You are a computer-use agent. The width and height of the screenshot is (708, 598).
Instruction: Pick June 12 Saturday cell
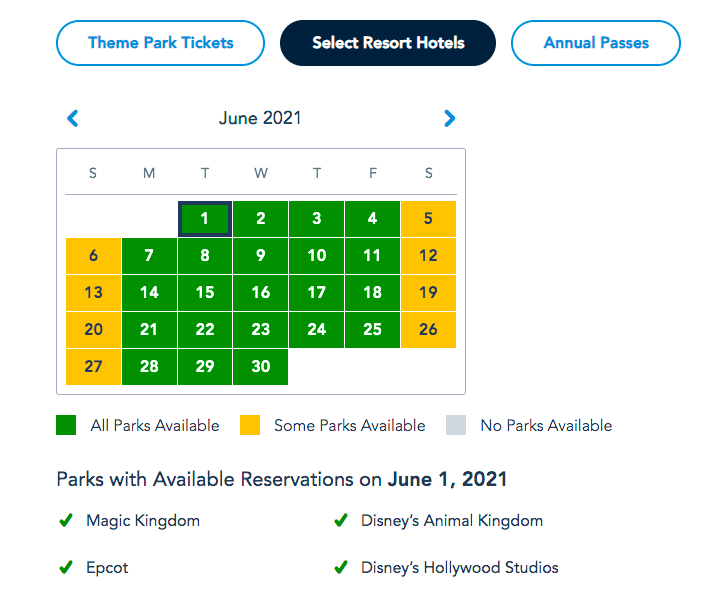pos(428,255)
